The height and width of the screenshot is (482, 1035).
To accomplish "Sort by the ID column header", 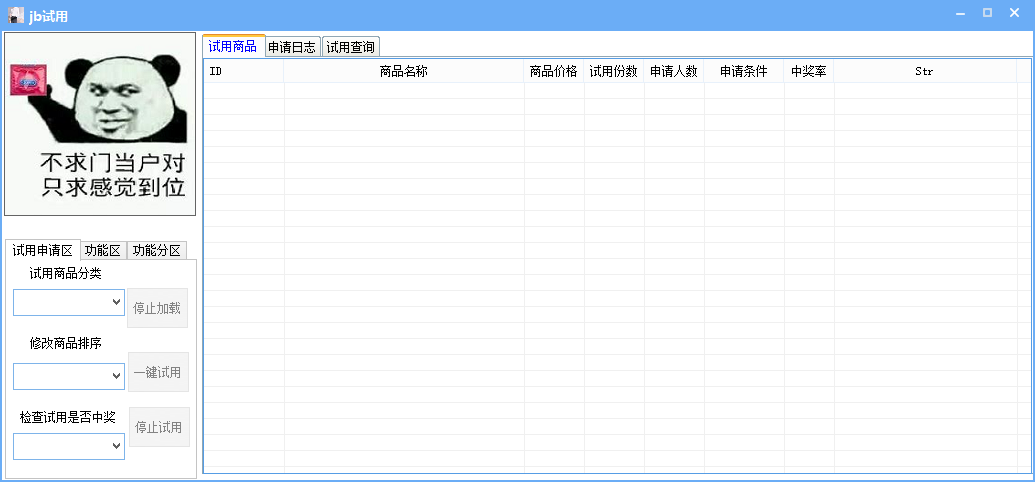I will (244, 71).
